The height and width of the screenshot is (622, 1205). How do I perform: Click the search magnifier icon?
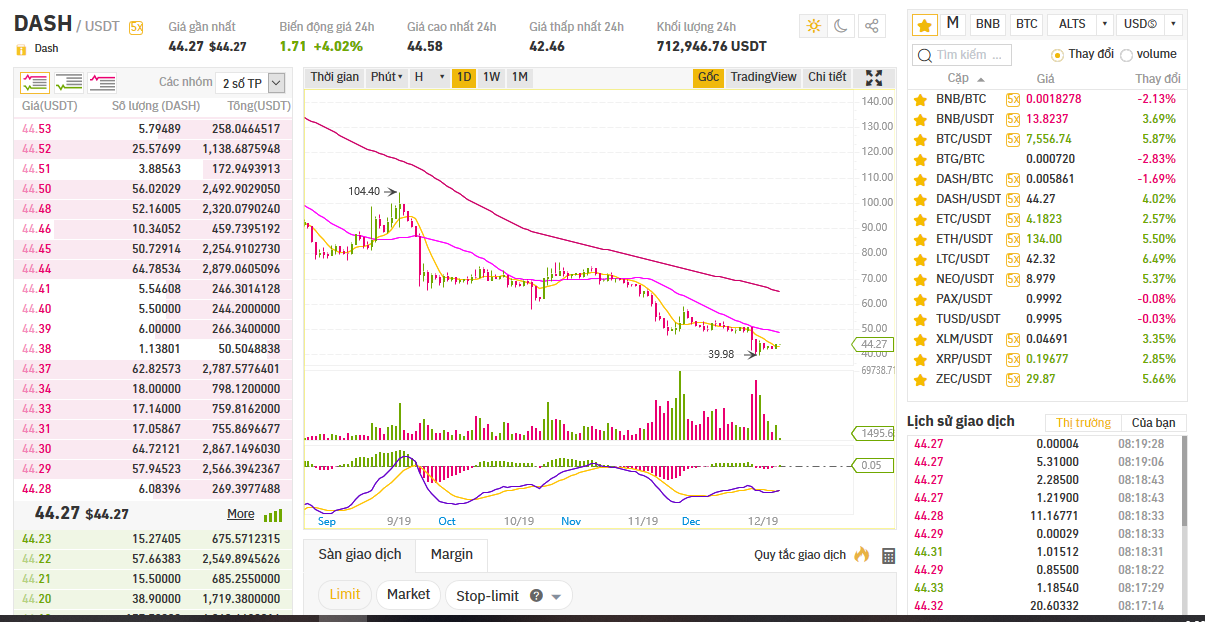pyautogui.click(x=925, y=55)
